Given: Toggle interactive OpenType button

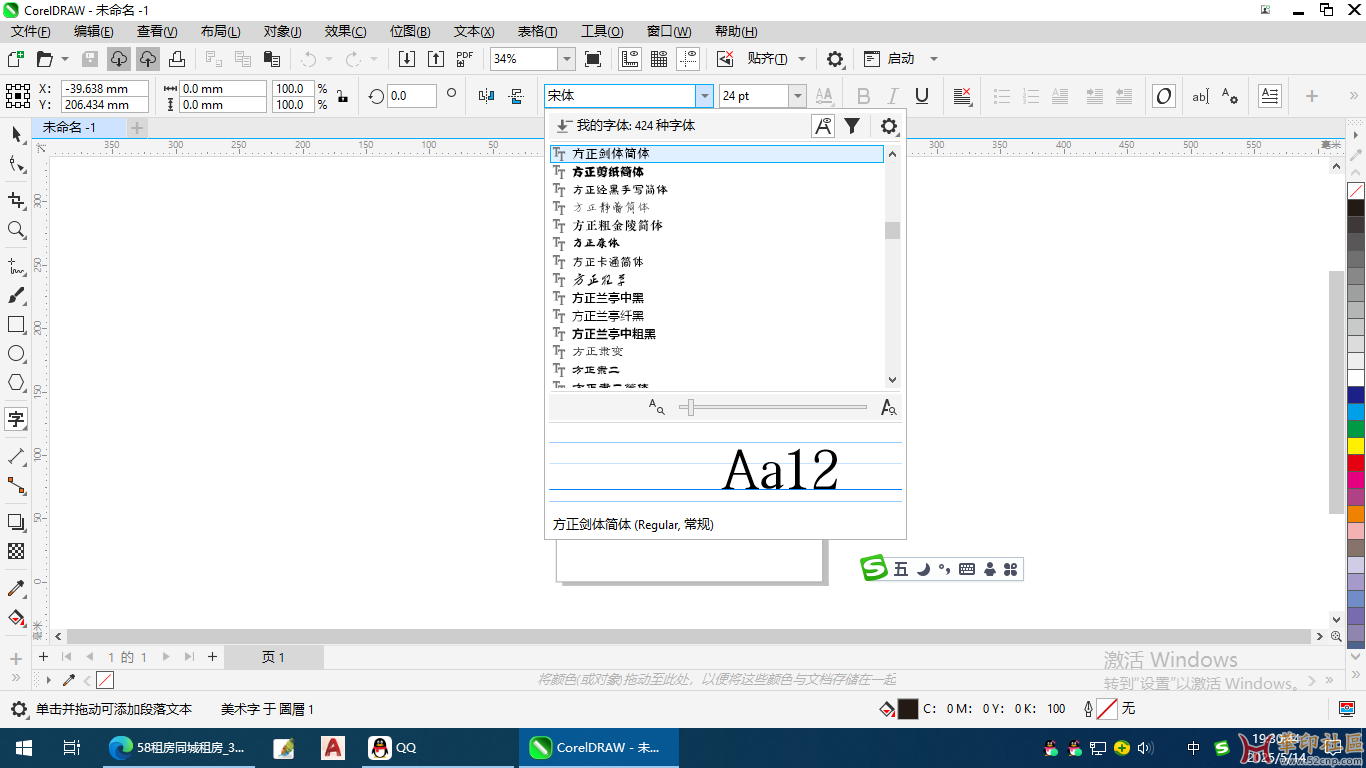Looking at the screenshot, I should tap(1164, 96).
